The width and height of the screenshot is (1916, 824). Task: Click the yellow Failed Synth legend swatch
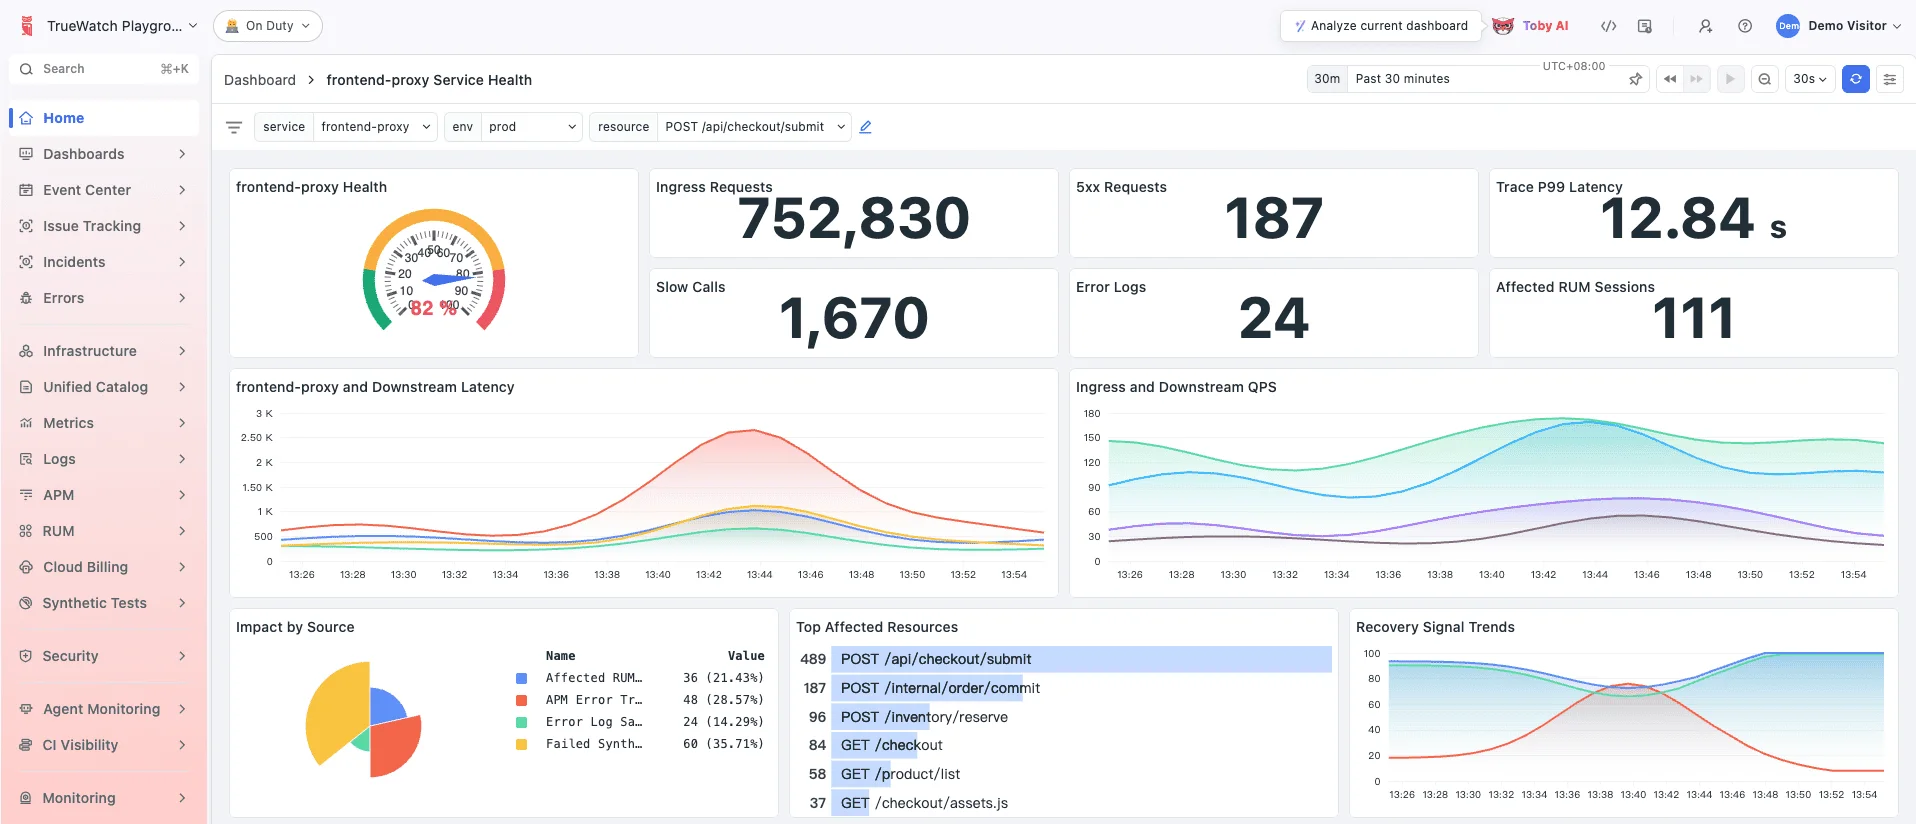click(521, 744)
